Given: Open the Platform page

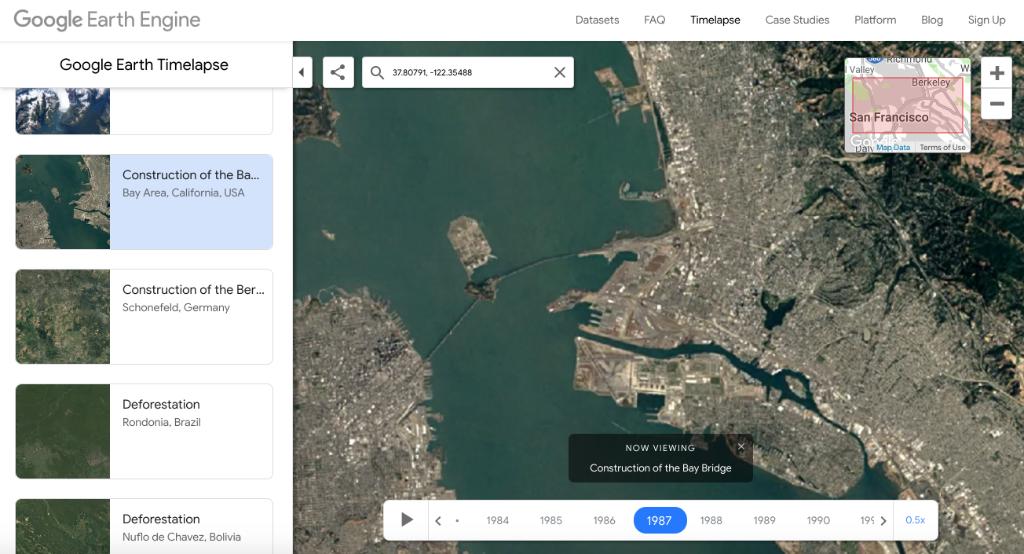Looking at the screenshot, I should [875, 20].
